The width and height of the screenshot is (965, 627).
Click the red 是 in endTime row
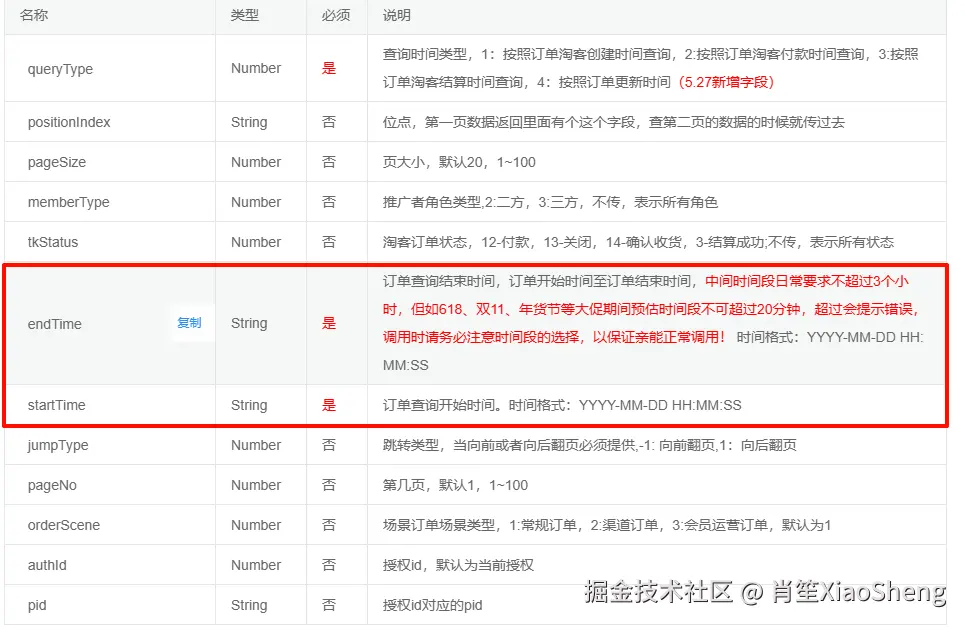(329, 324)
